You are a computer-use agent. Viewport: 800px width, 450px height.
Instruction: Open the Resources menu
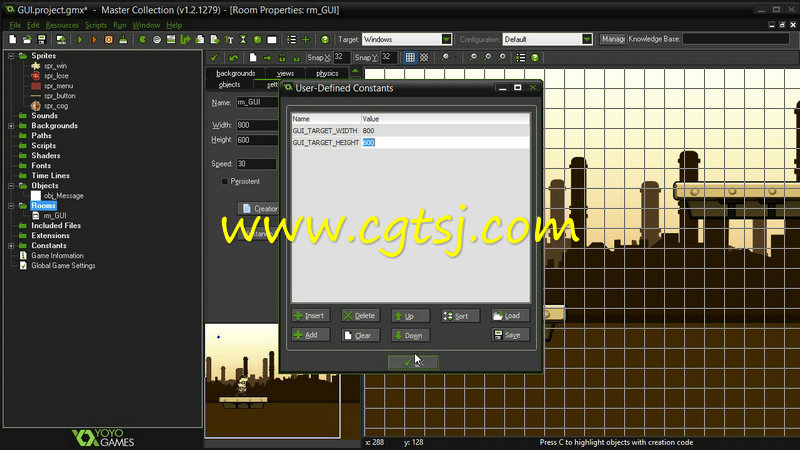(x=62, y=25)
